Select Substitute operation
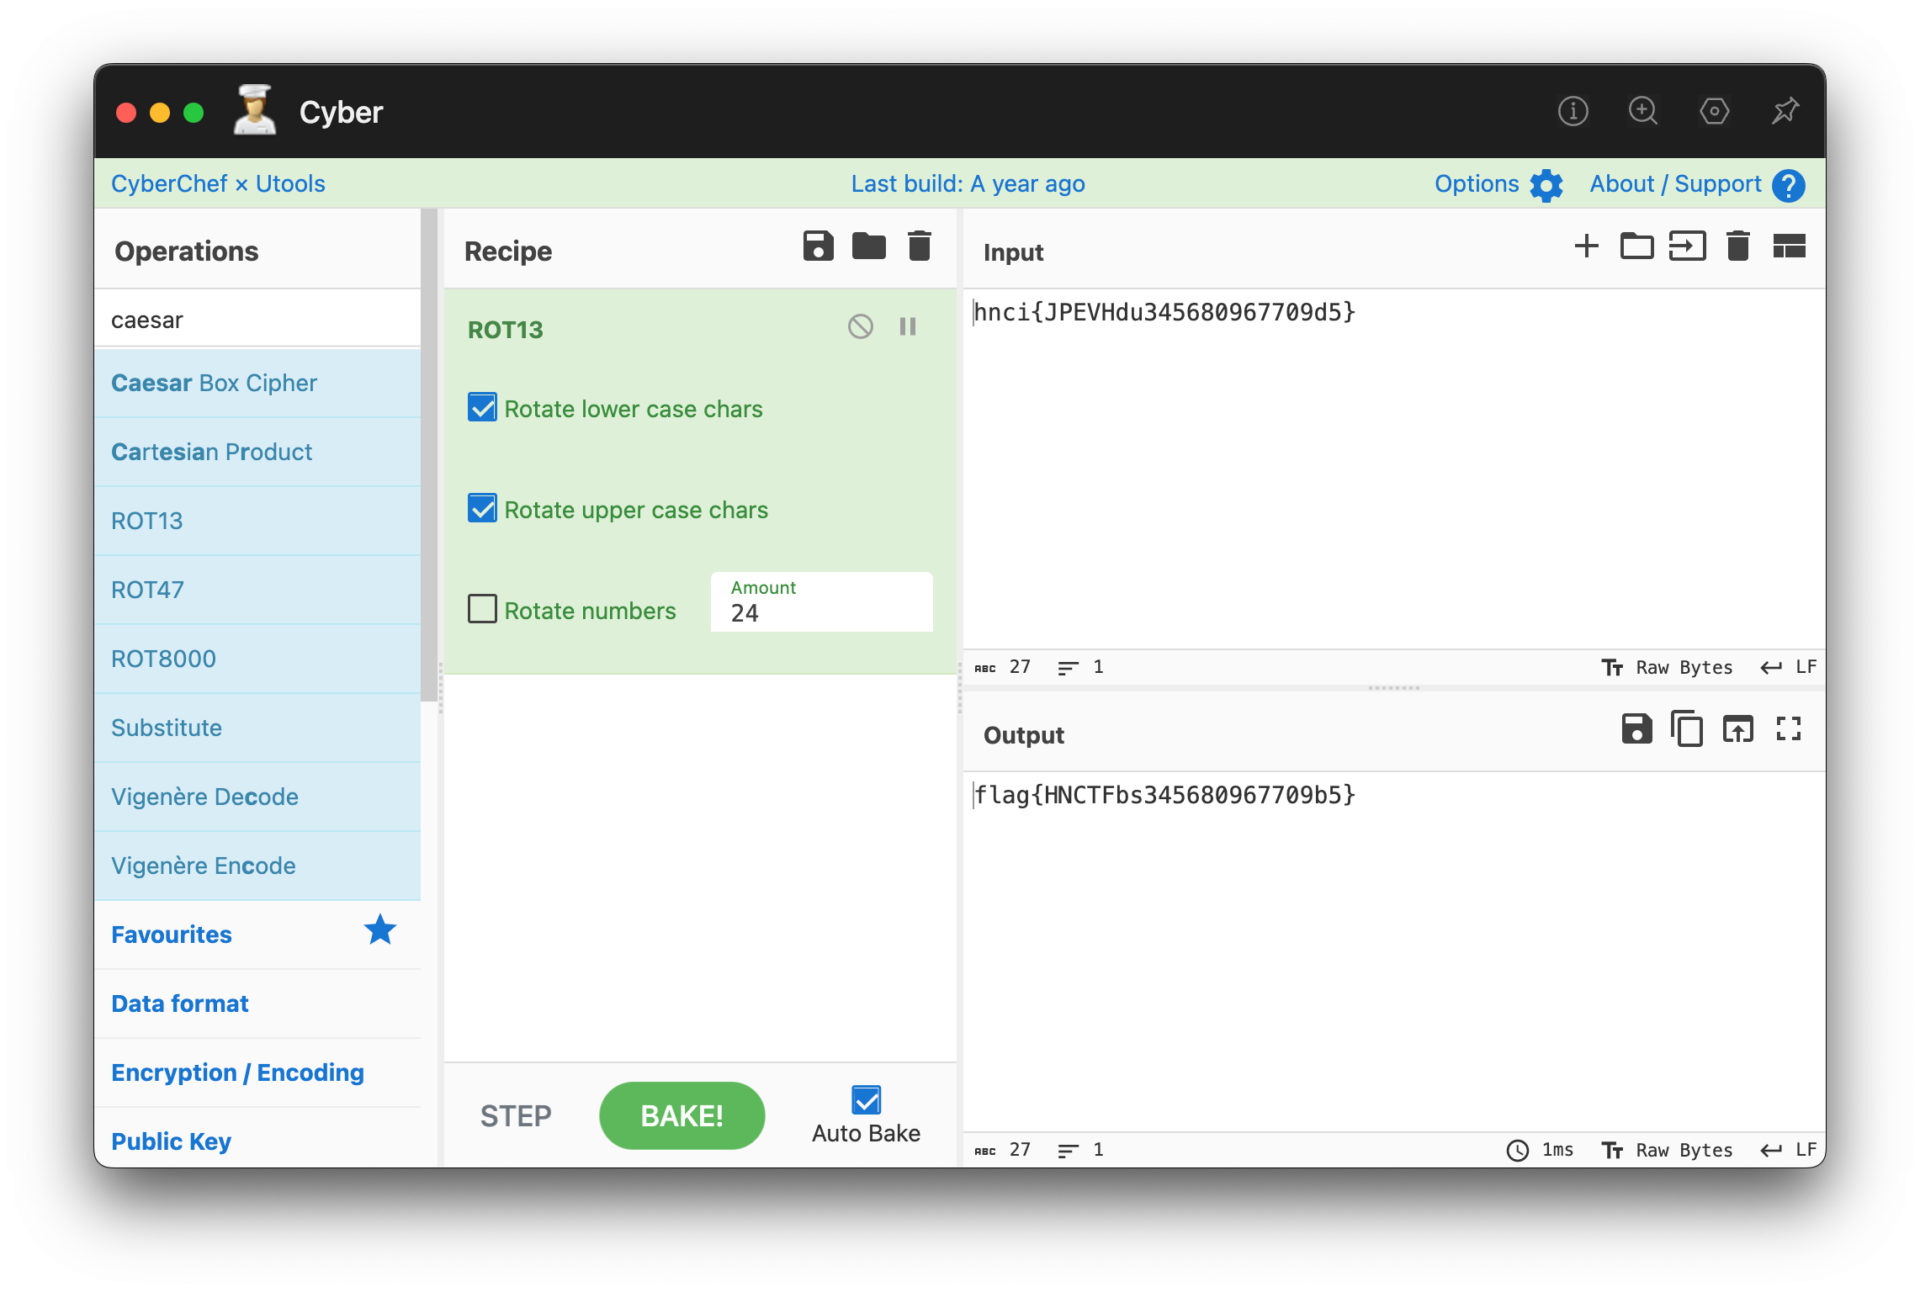Viewport: 1920px width, 1292px height. tap(257, 728)
